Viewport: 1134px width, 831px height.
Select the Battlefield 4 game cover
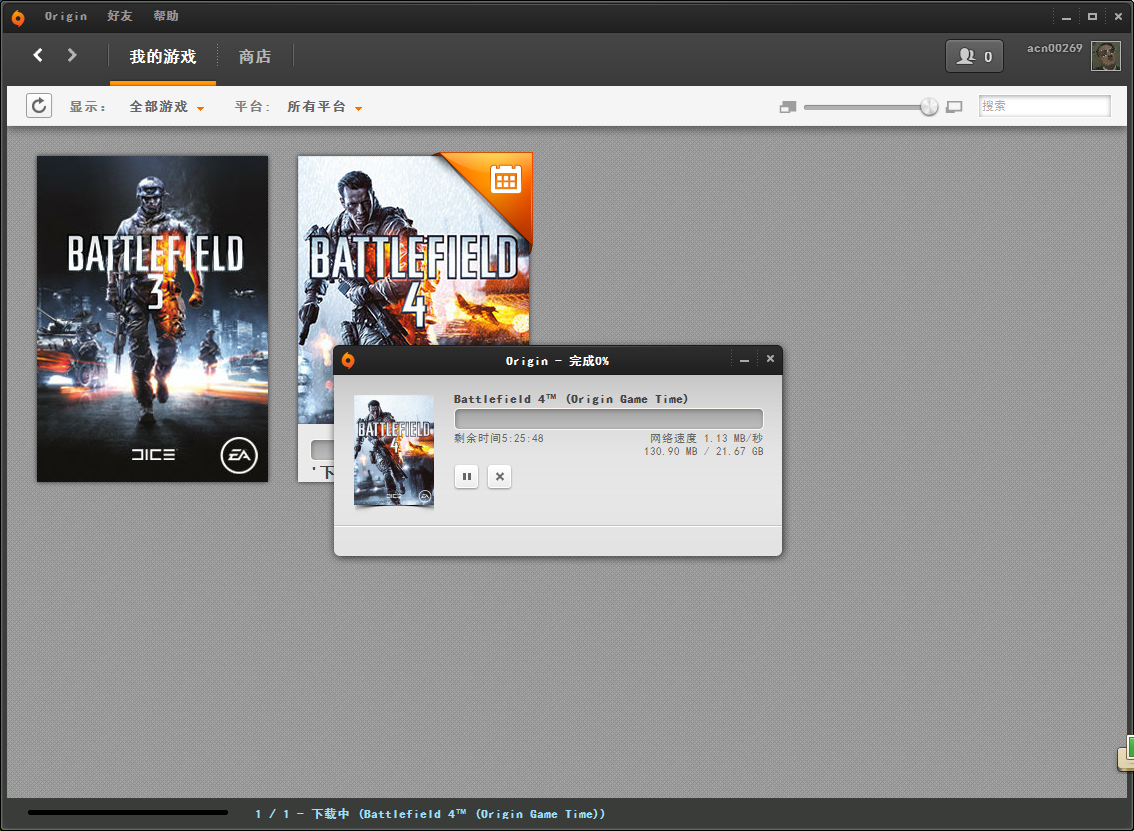414,250
